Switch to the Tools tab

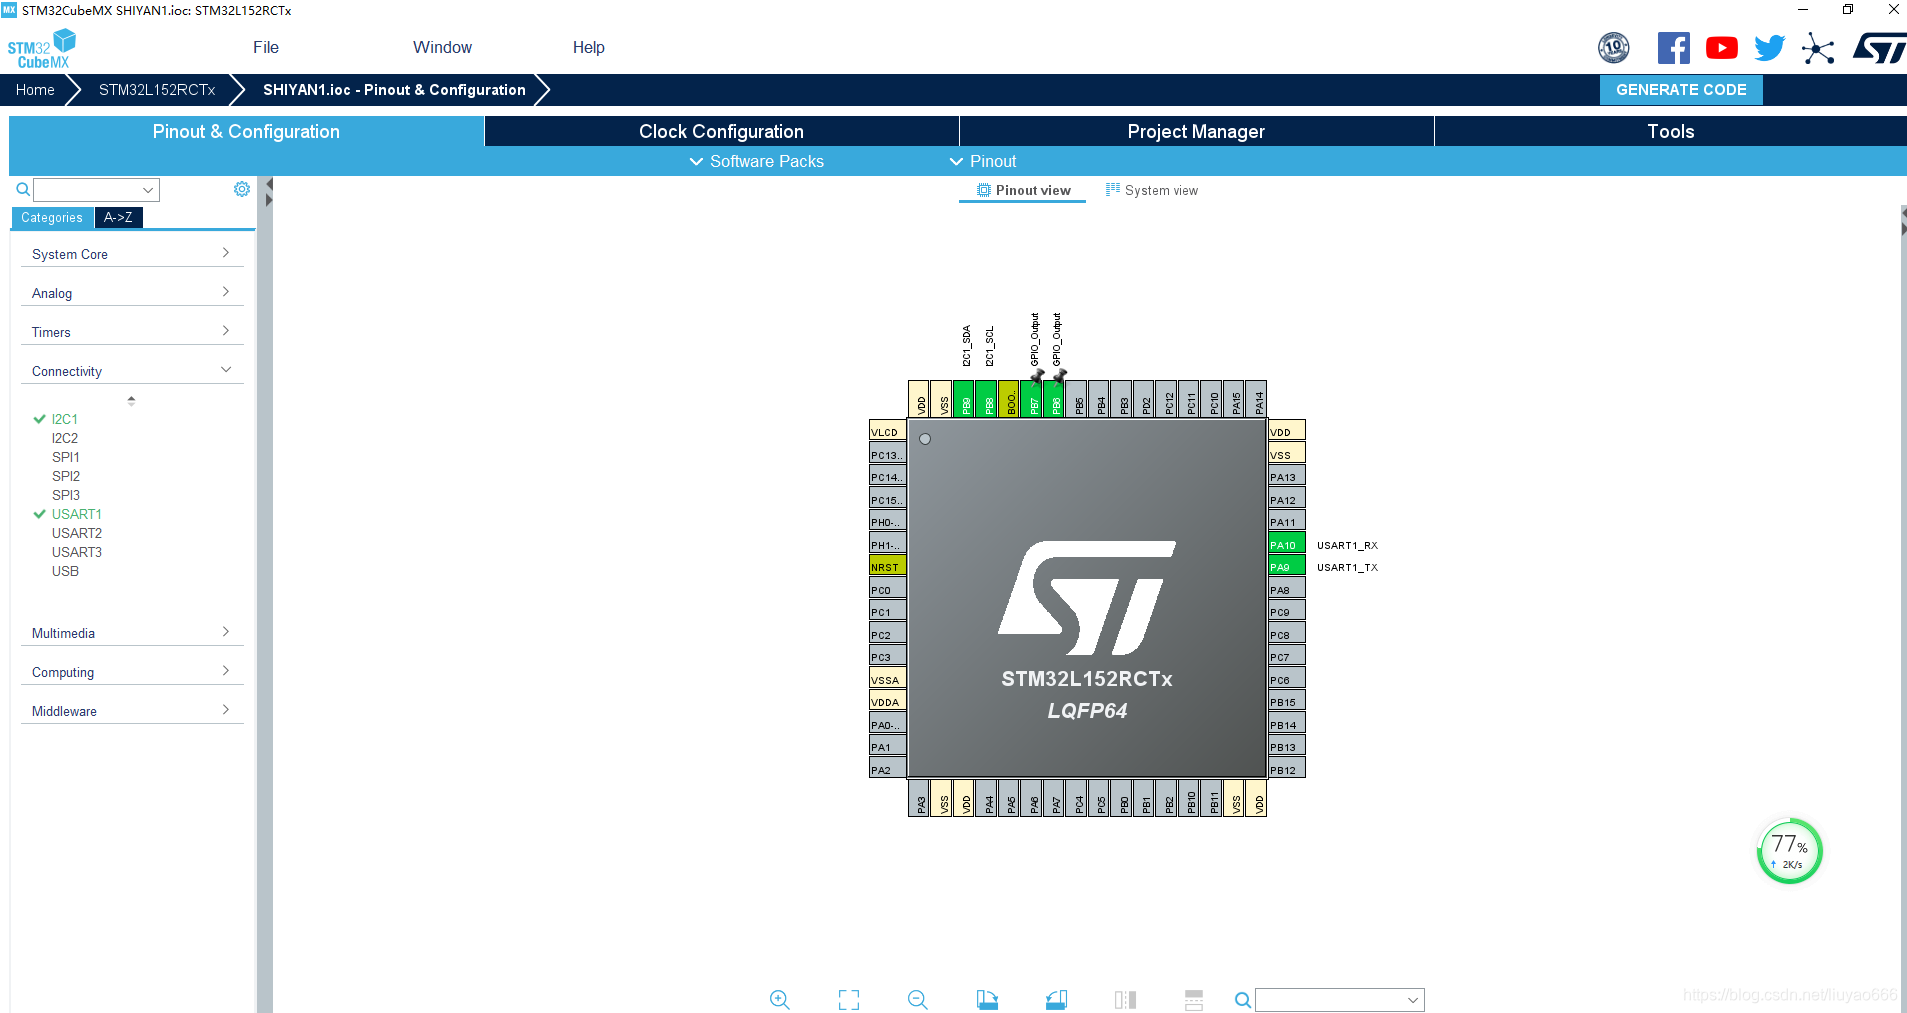point(1670,131)
